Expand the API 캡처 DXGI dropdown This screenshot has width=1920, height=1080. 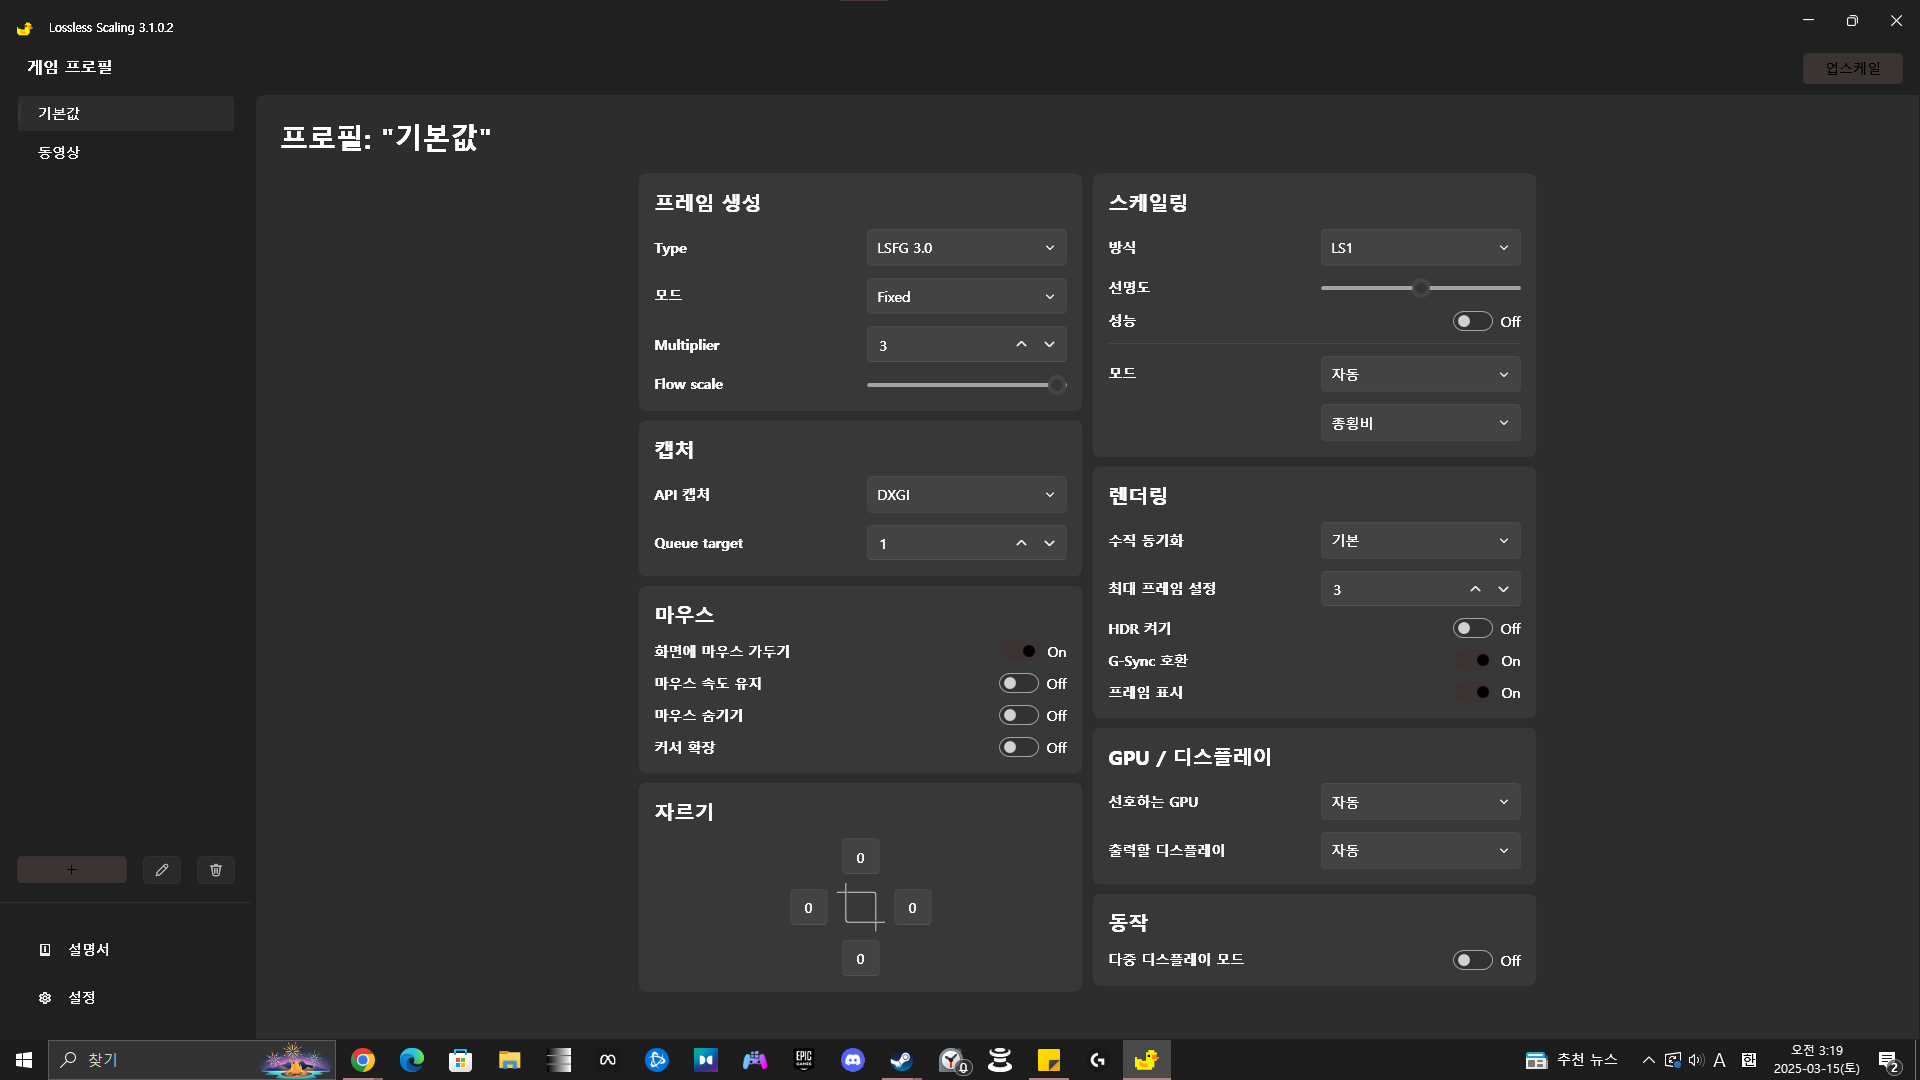click(965, 495)
